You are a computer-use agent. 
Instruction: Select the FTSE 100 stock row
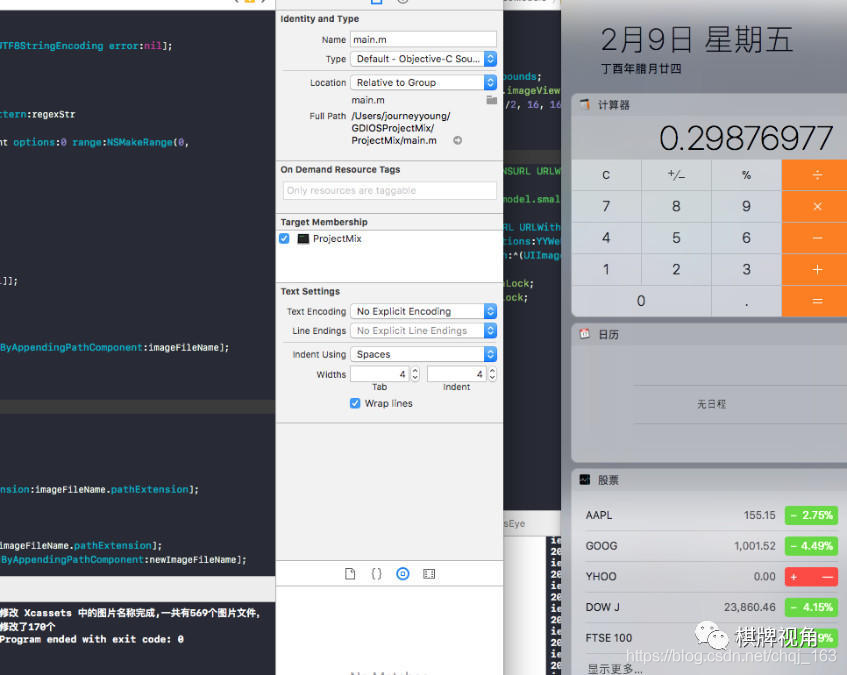pyautogui.click(x=711, y=638)
